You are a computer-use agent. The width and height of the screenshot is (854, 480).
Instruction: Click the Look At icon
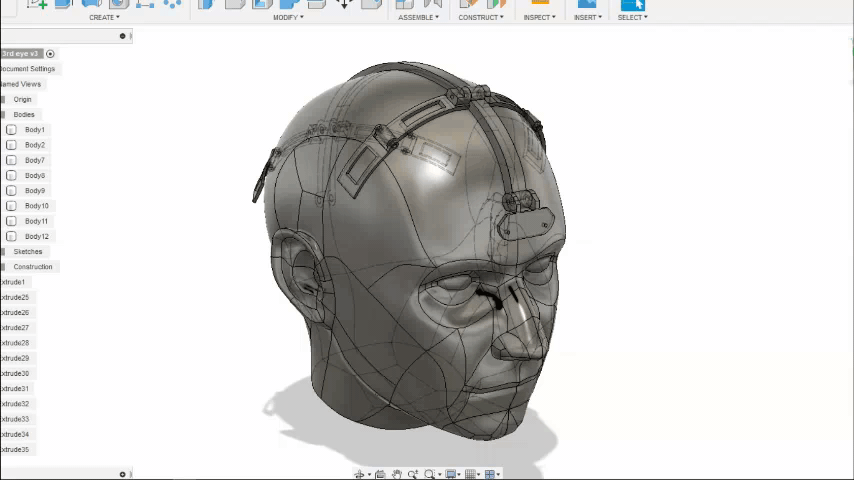[380, 474]
